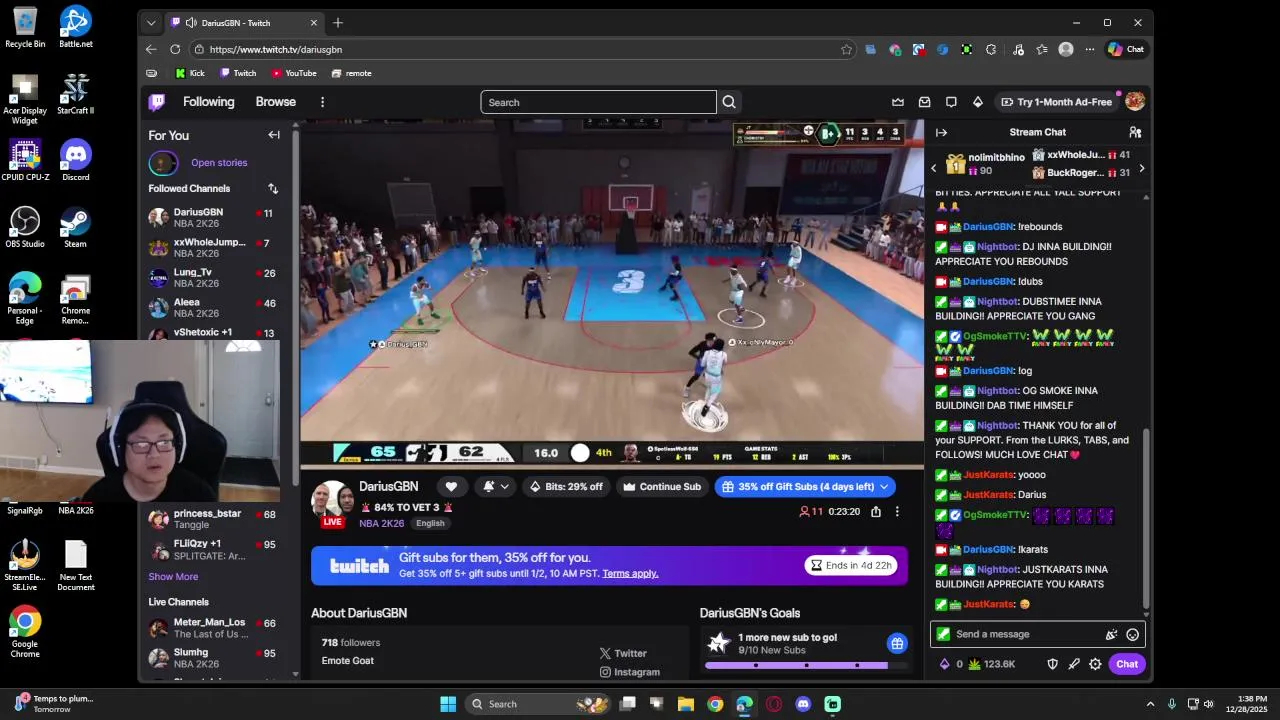Select xxWholeJump channel in sidebar
Viewport: 1280px width, 720px height.
click(x=214, y=247)
